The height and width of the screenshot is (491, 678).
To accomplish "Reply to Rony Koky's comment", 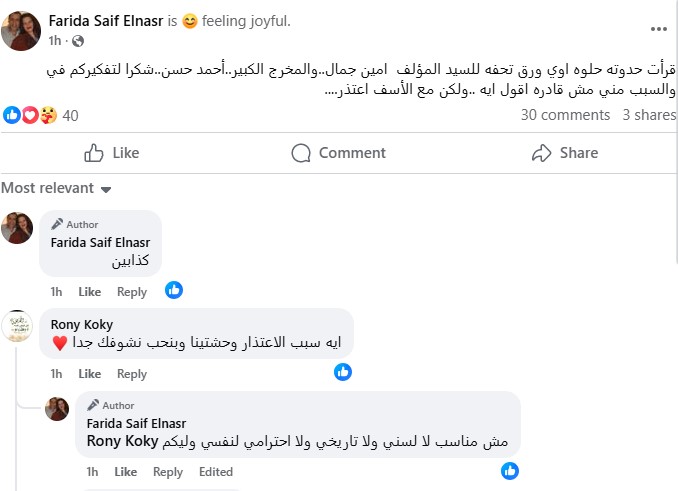I will tap(132, 374).
